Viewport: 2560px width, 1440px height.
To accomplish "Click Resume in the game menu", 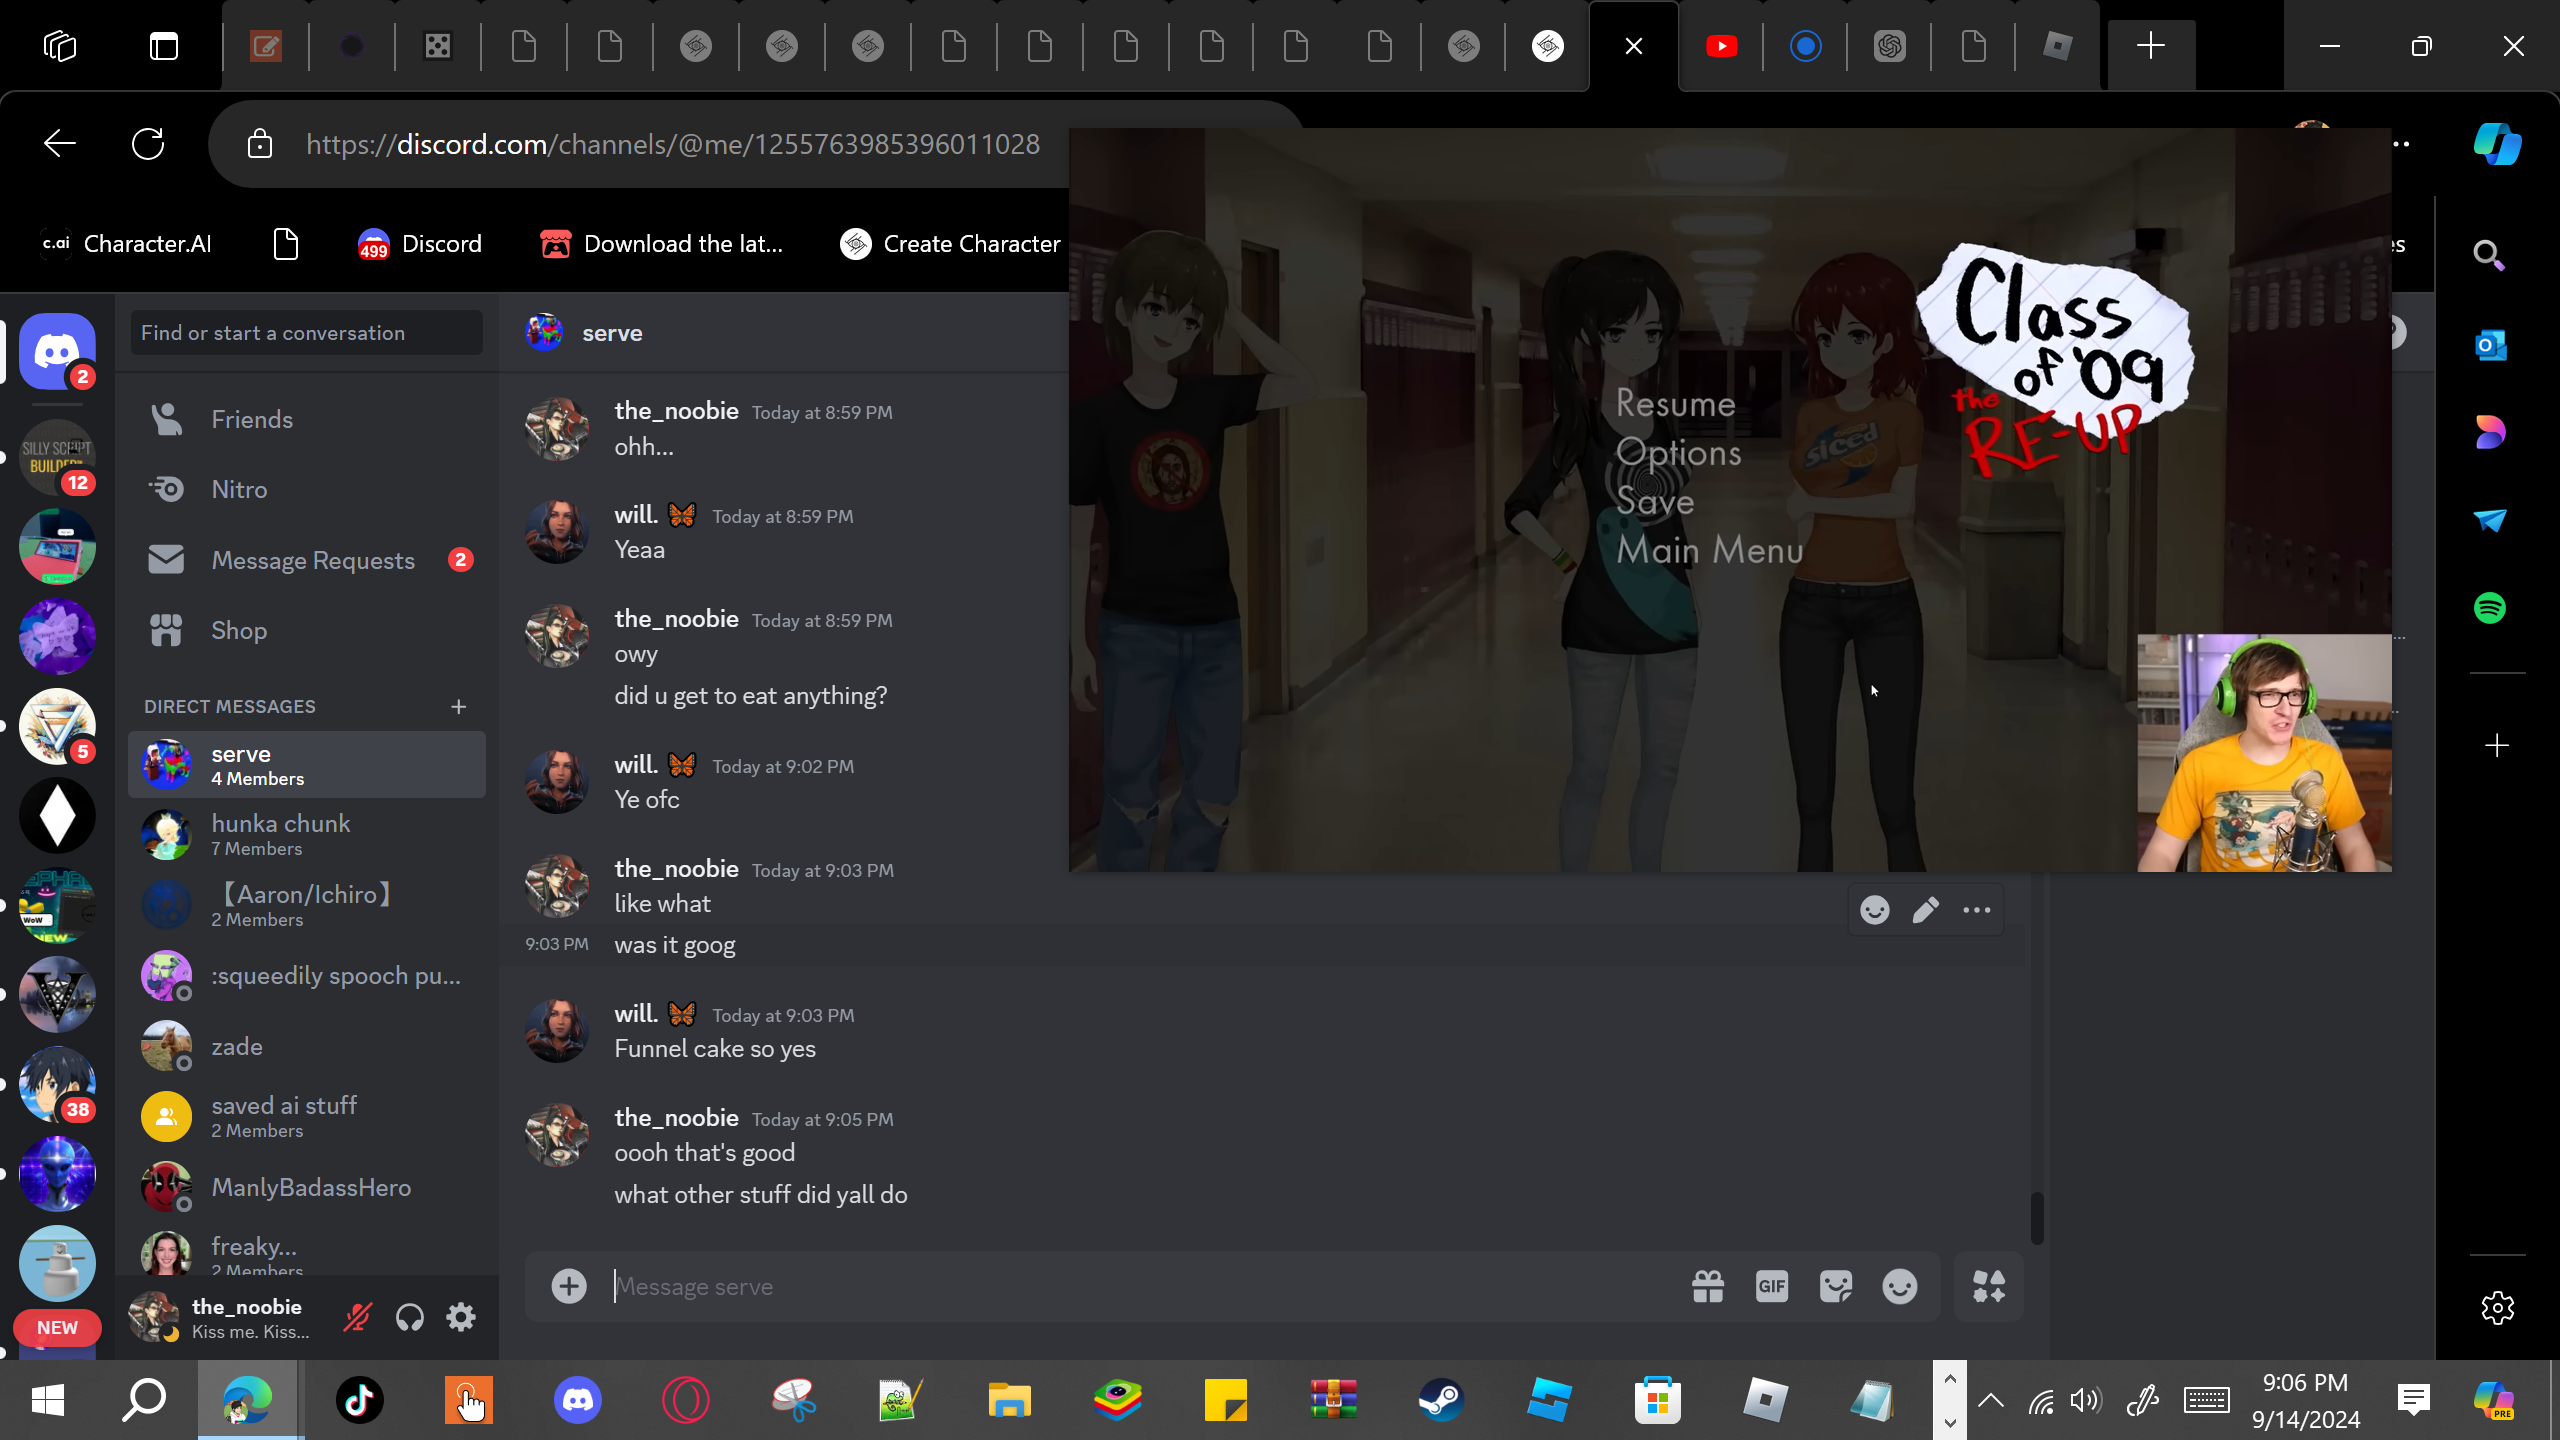I will 1675,404.
